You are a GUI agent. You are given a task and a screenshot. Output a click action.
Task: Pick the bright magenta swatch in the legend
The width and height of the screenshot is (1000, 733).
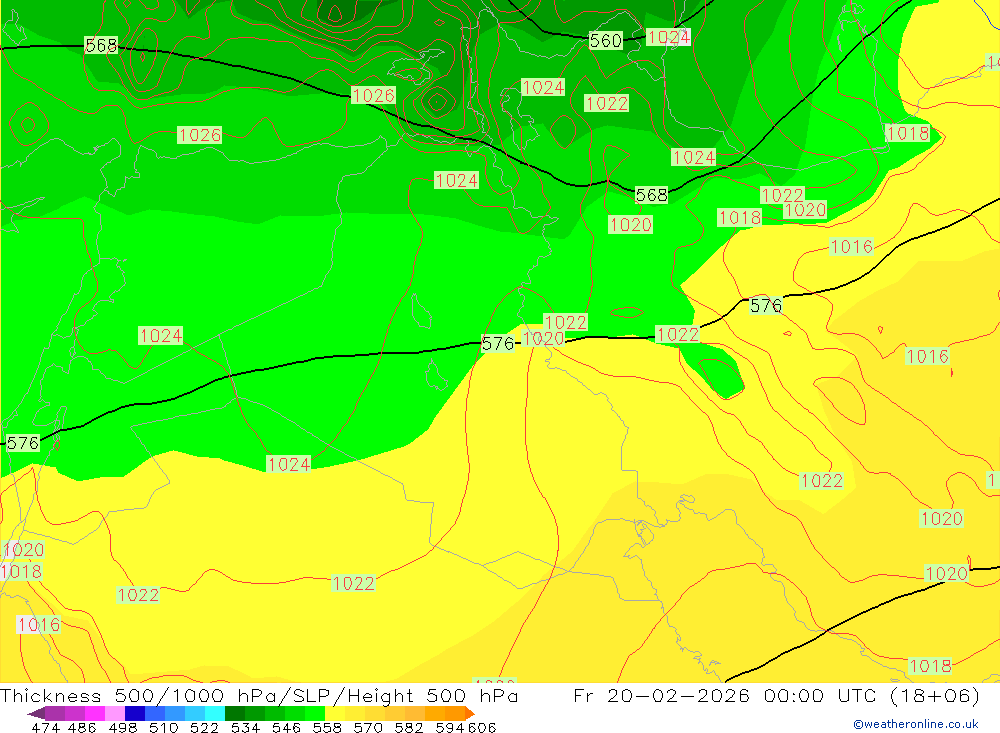95,713
